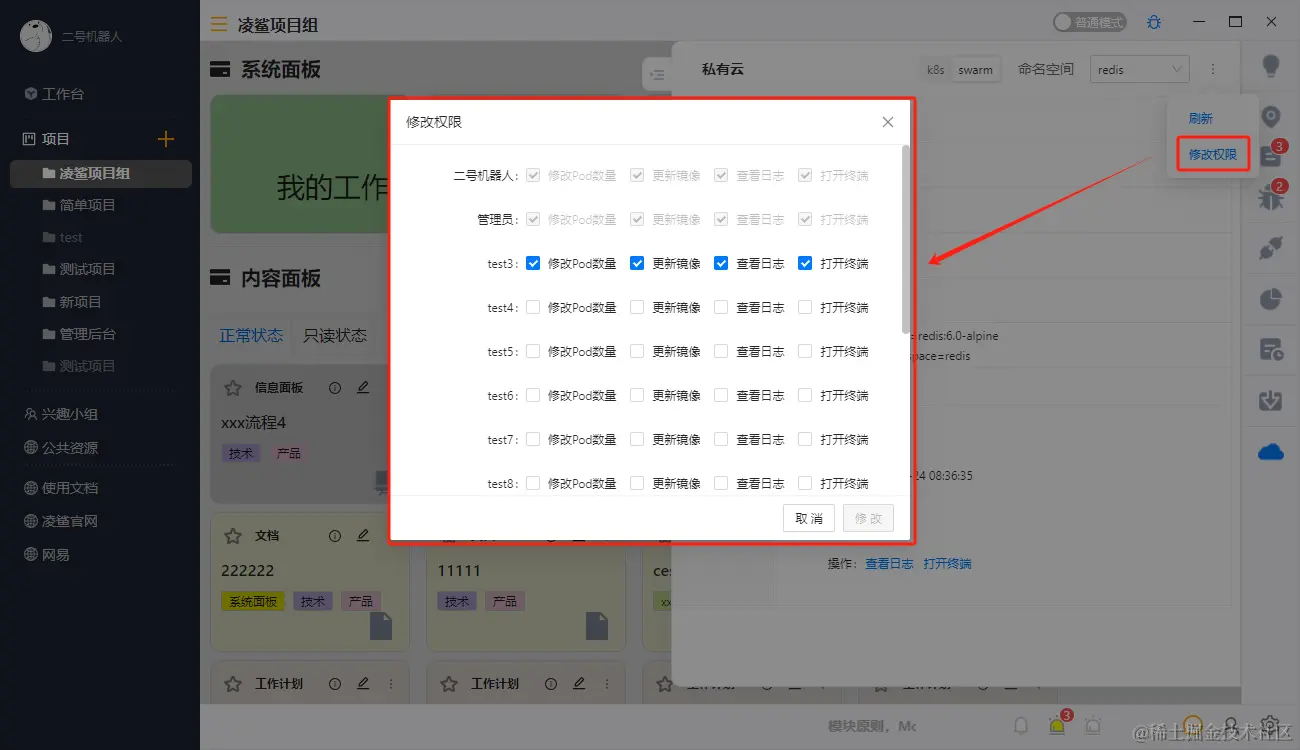Screen dimensions: 1300x750
Task: Select the swarm tab
Action: pyautogui.click(x=975, y=70)
